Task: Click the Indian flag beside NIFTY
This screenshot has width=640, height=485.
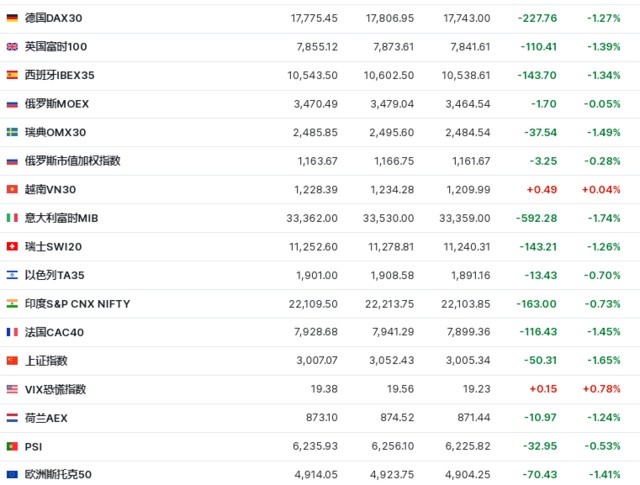Action: pyautogui.click(x=12, y=303)
